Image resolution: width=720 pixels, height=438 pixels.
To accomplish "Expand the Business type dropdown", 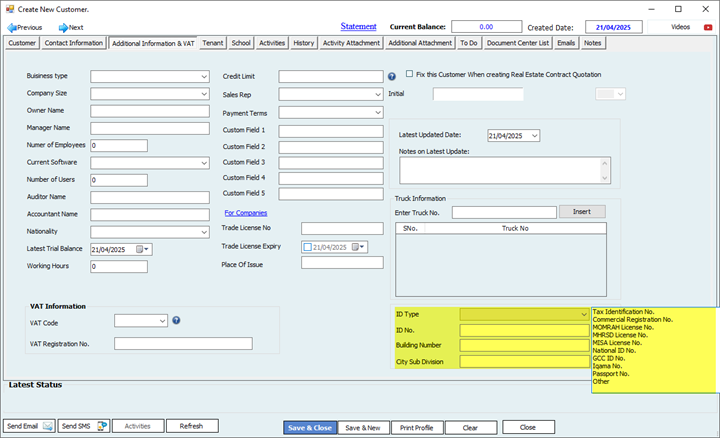I will click(204, 77).
